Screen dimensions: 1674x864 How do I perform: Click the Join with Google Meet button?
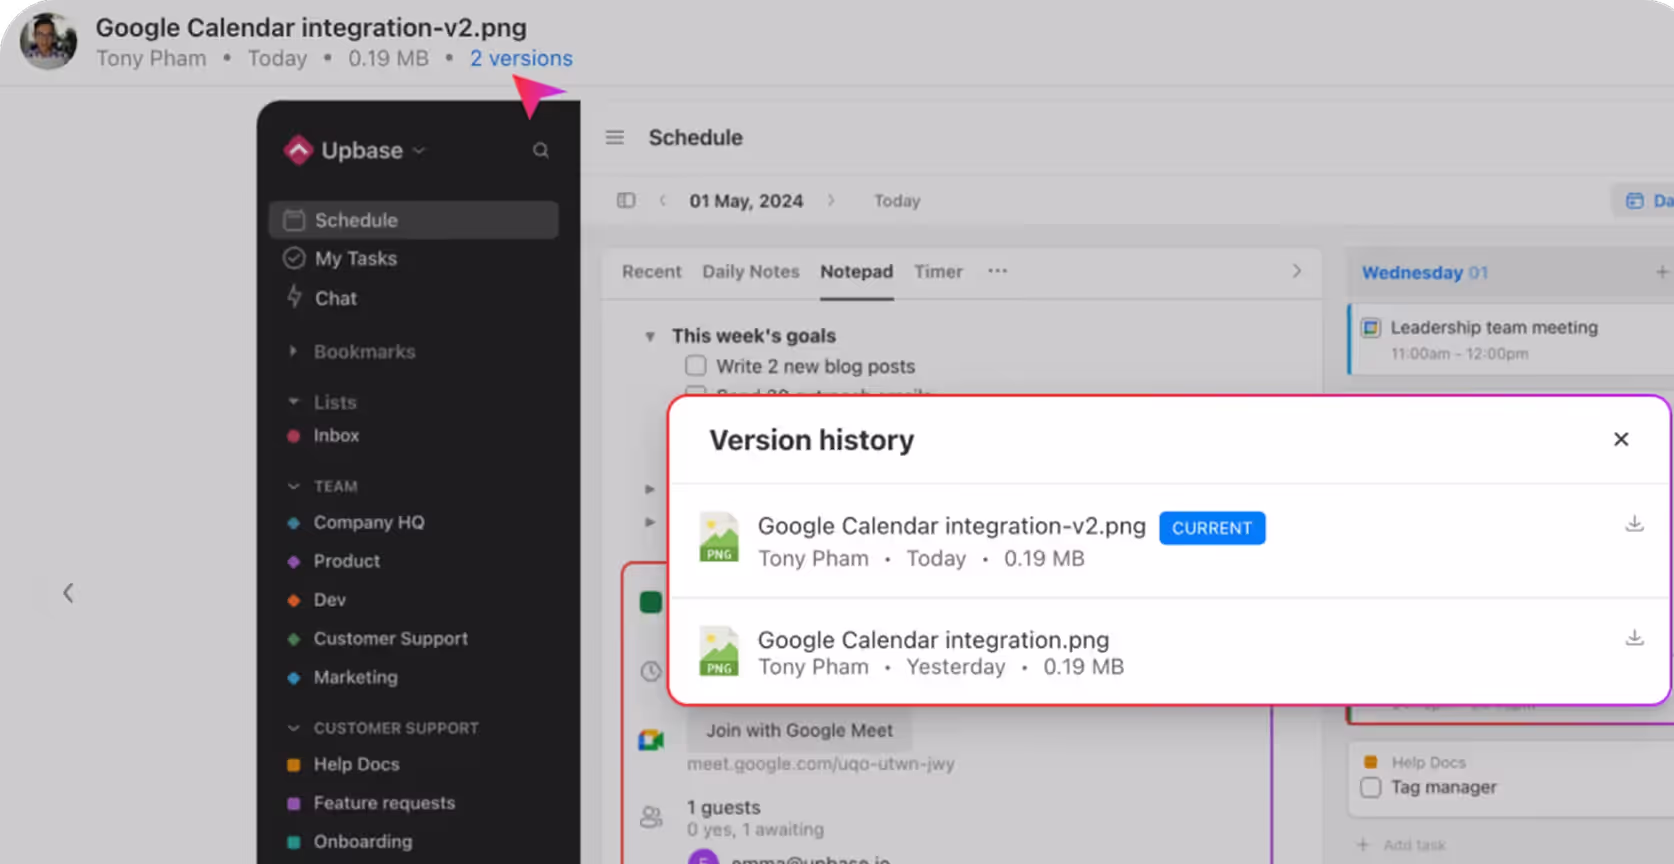799,731
